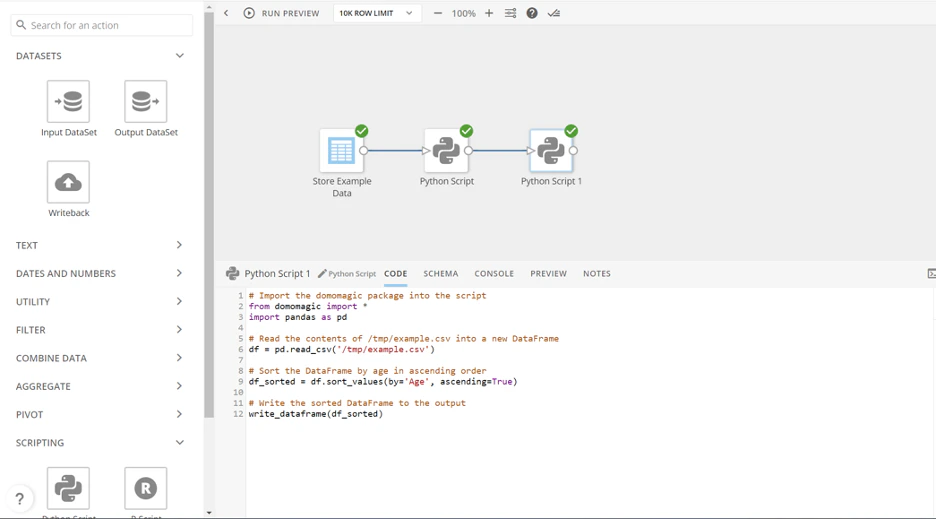Open the canvas settings sliders icon
The width and height of the screenshot is (936, 520).
(x=510, y=13)
